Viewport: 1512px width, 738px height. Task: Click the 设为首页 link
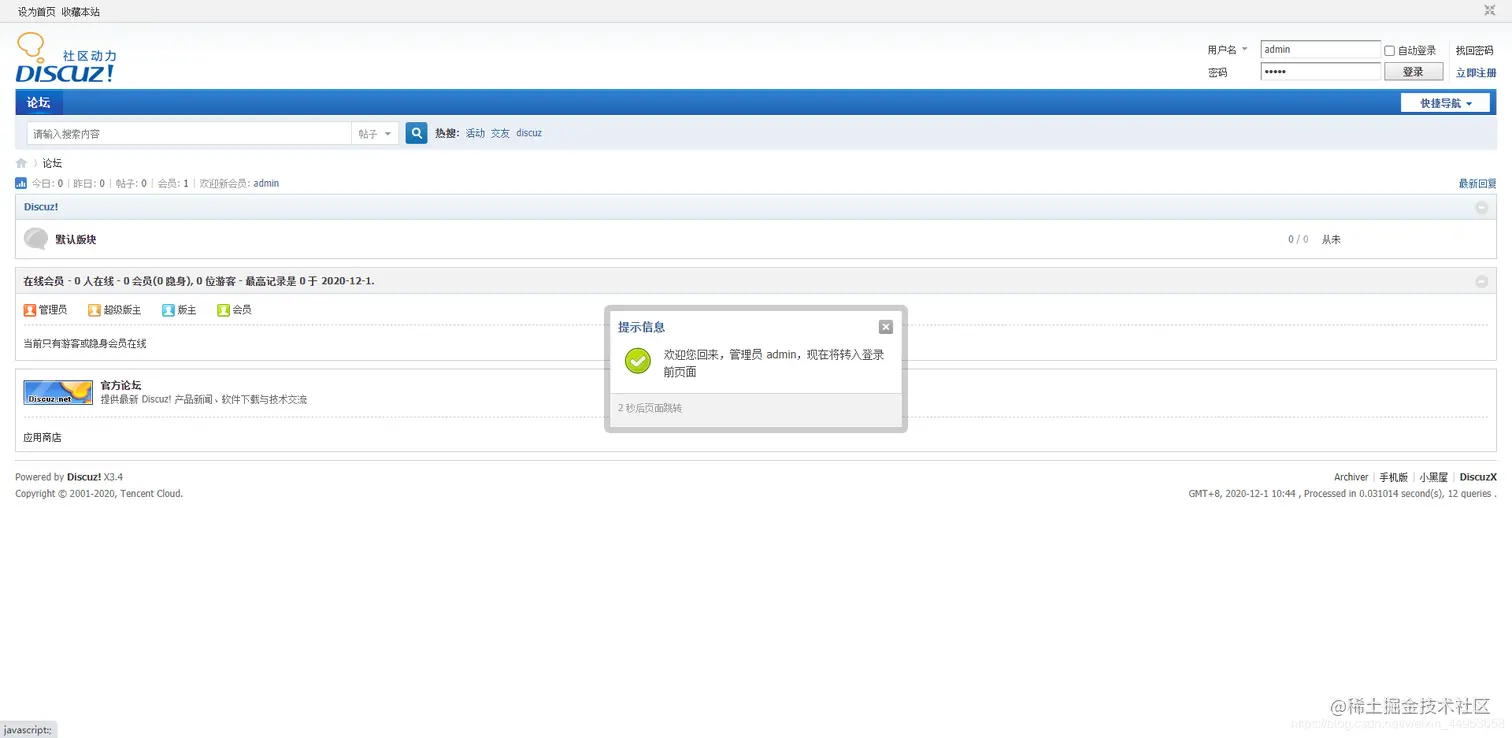pos(36,12)
